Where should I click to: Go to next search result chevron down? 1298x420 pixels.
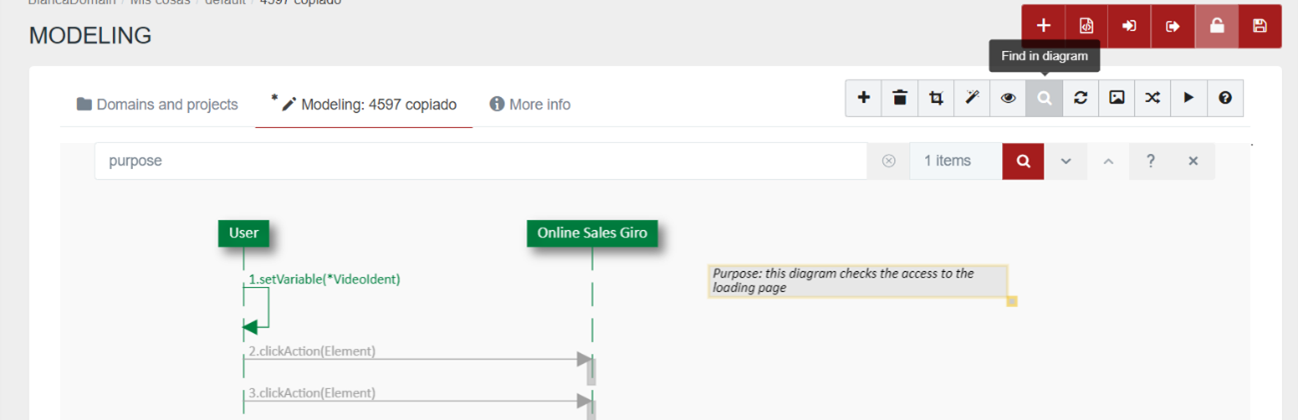[1066, 161]
